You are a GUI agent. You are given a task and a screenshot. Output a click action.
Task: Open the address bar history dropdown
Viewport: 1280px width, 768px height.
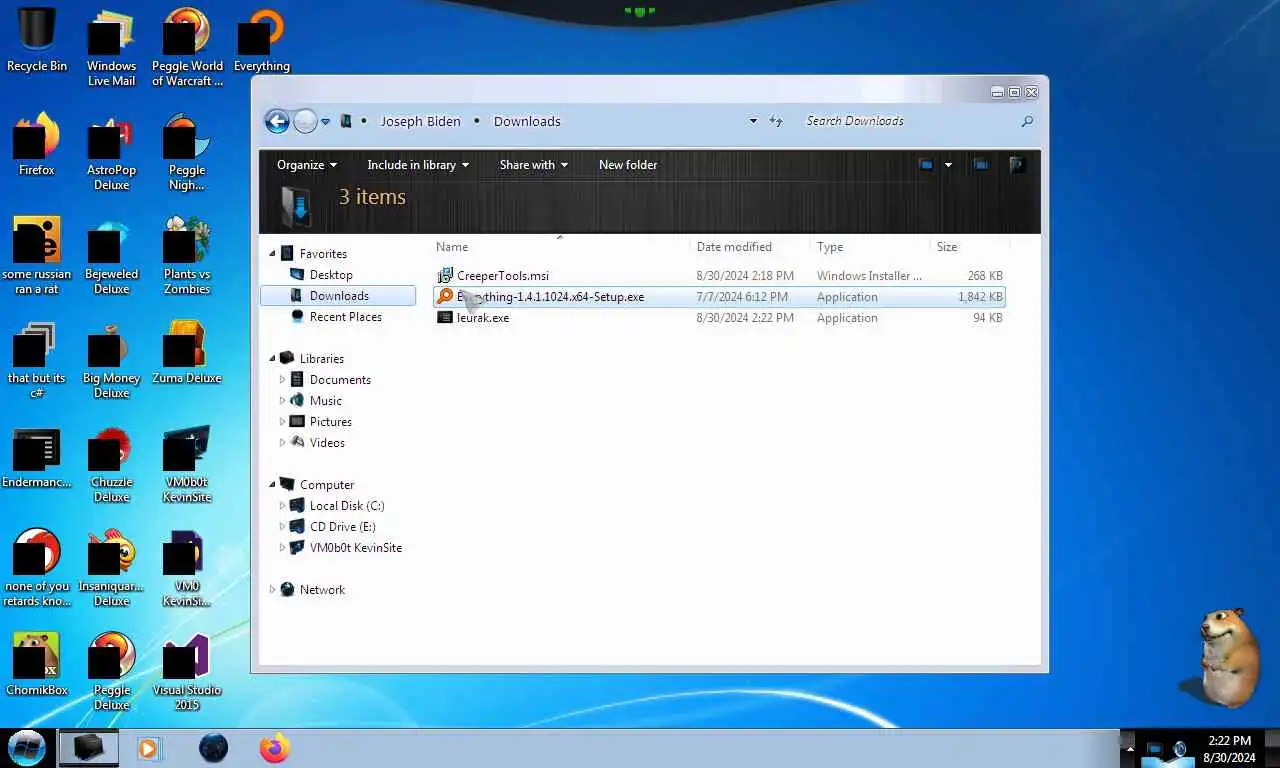[x=753, y=121]
